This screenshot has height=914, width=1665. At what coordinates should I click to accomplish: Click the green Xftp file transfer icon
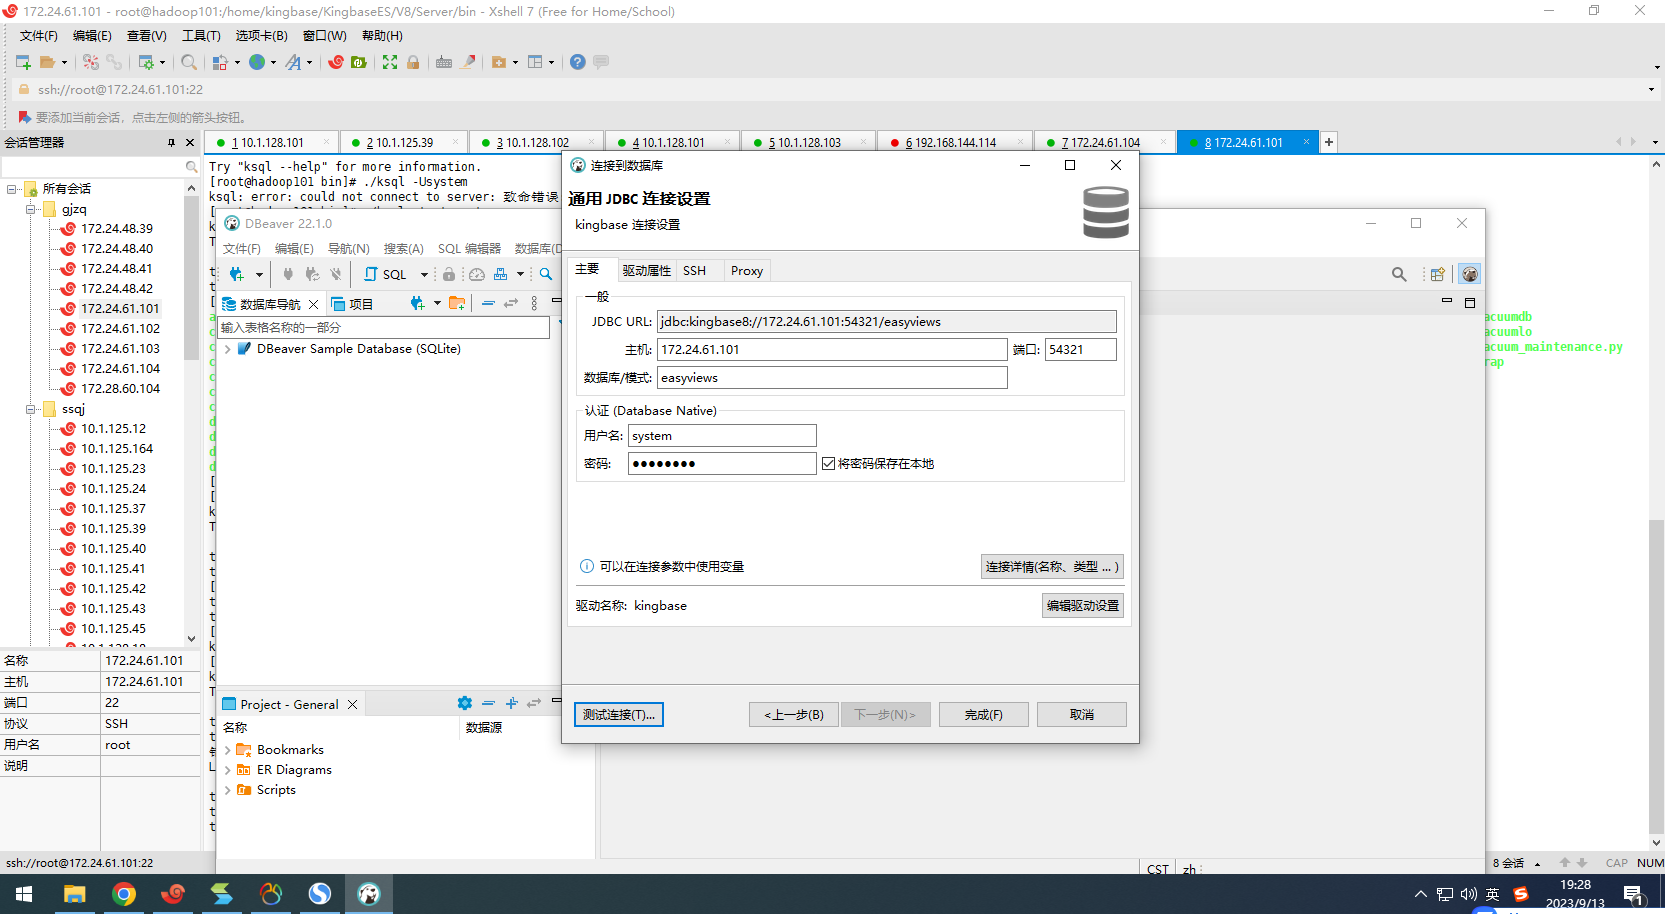coord(359,62)
